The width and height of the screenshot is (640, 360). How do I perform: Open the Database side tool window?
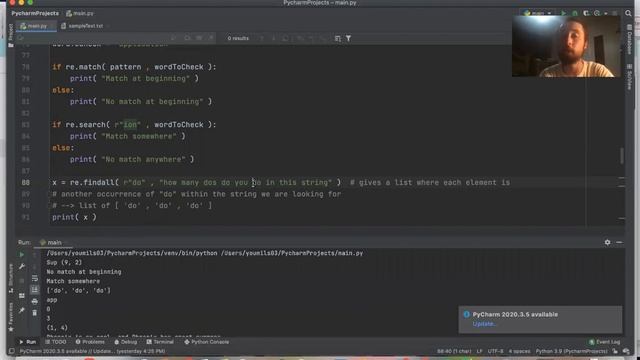tap(629, 40)
